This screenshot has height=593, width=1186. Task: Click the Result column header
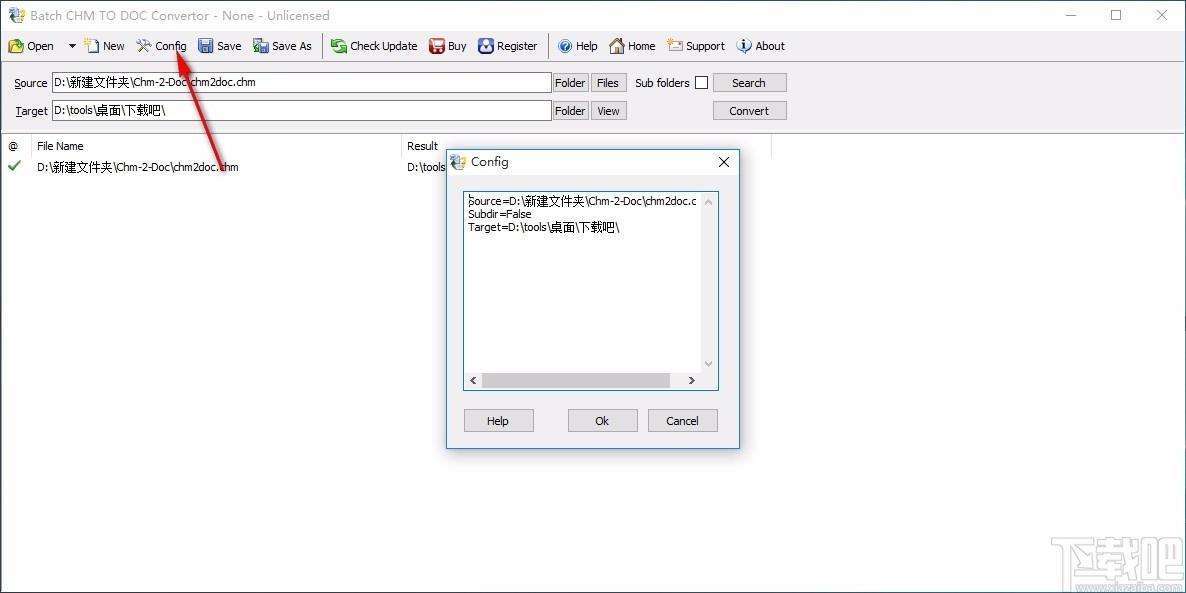(423, 146)
